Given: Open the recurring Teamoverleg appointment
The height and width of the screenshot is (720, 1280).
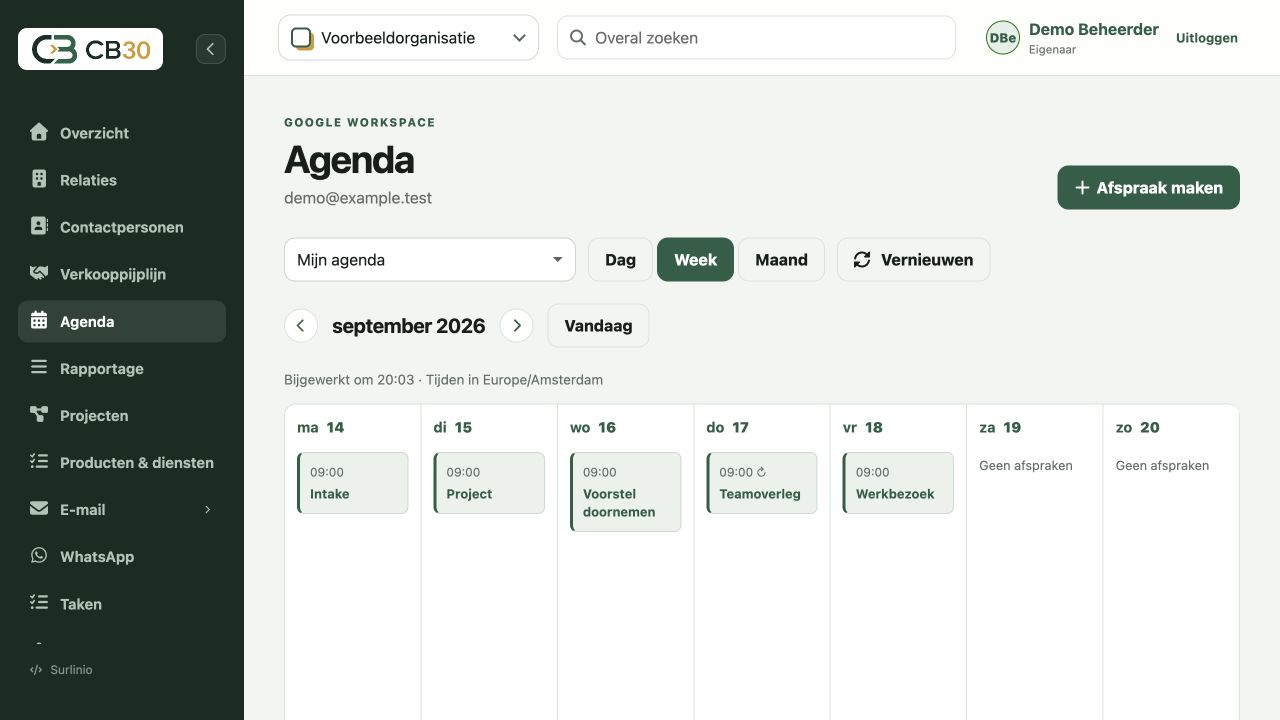Looking at the screenshot, I should (x=761, y=483).
